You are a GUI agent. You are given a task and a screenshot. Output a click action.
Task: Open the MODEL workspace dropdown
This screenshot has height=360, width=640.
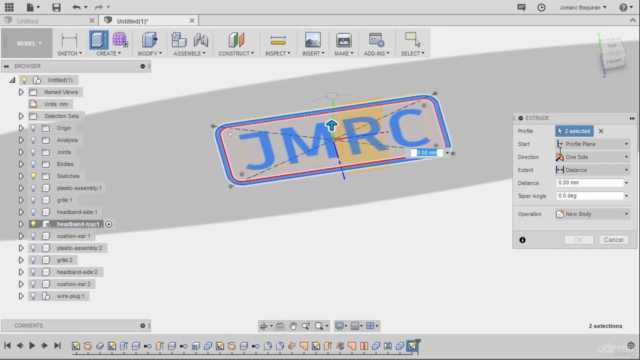click(x=27, y=43)
